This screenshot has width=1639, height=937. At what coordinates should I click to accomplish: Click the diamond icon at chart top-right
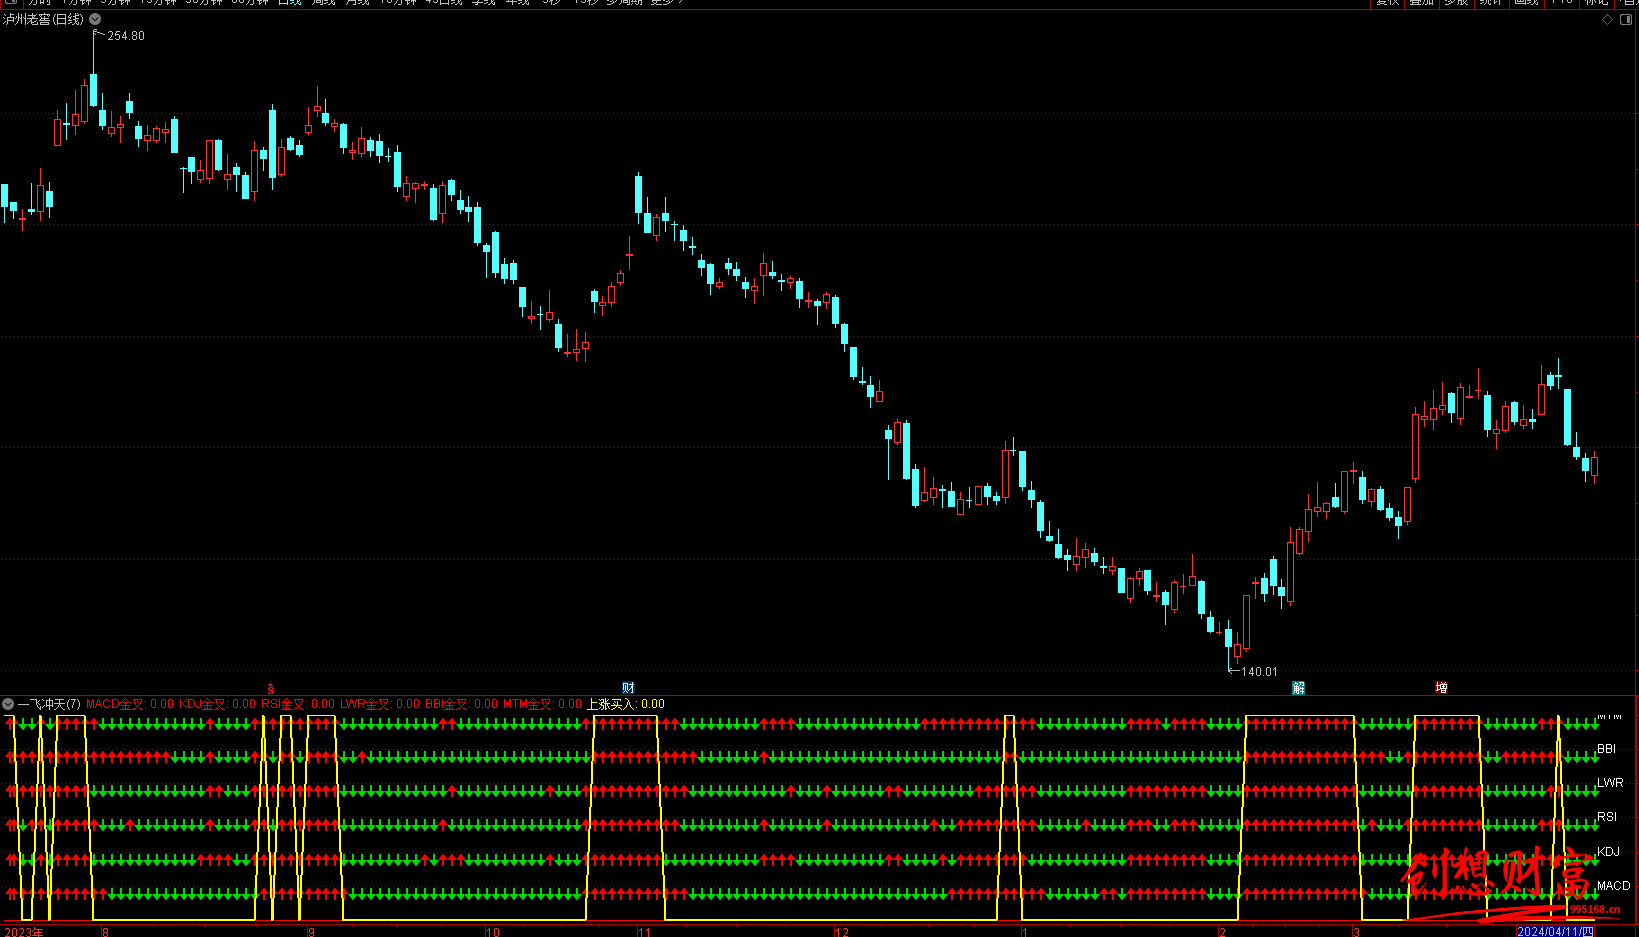coord(1608,19)
